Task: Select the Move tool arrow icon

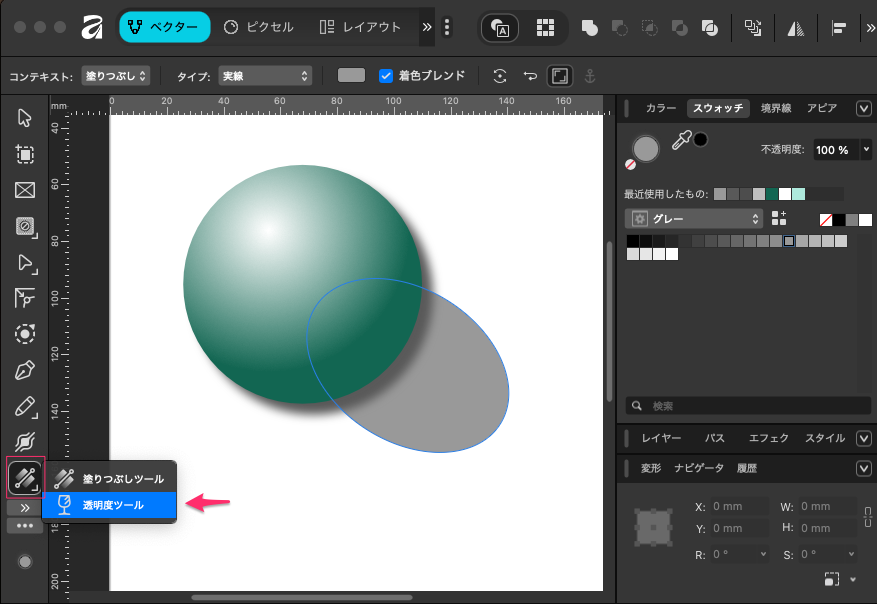Action: coord(25,119)
